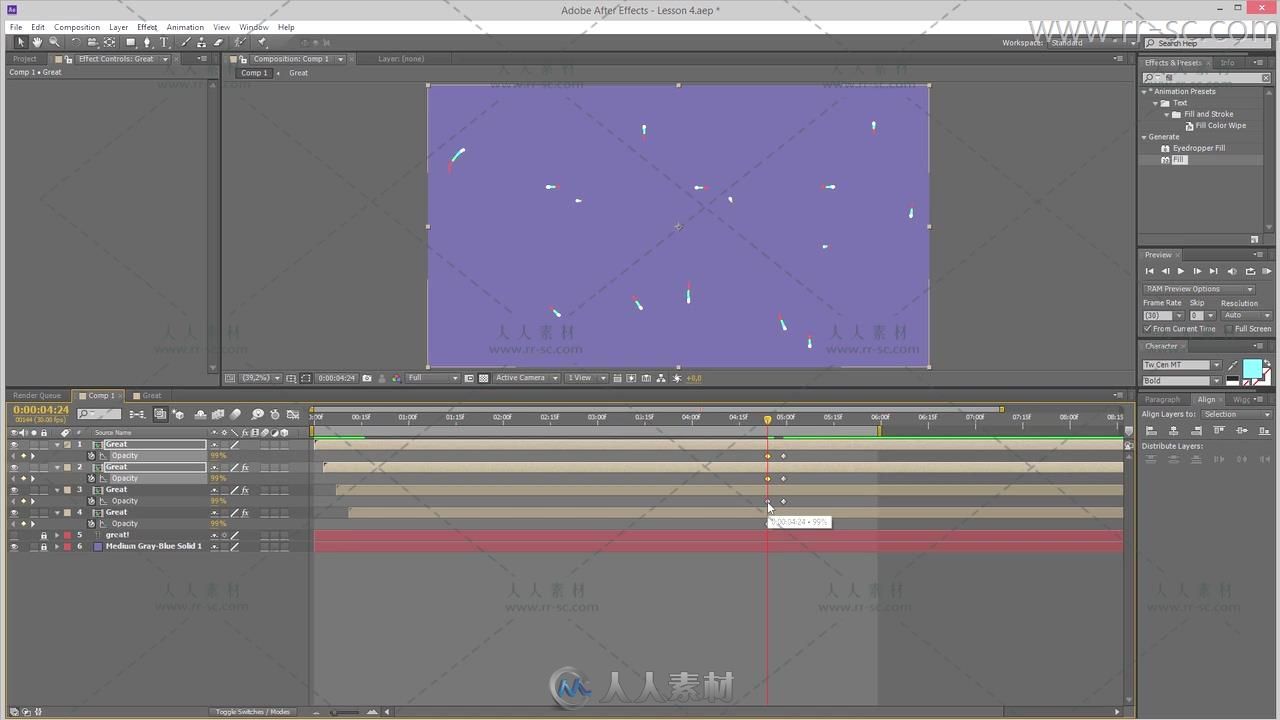Select the Eraser tool
This screenshot has height=720, width=1280.
pyautogui.click(x=218, y=43)
